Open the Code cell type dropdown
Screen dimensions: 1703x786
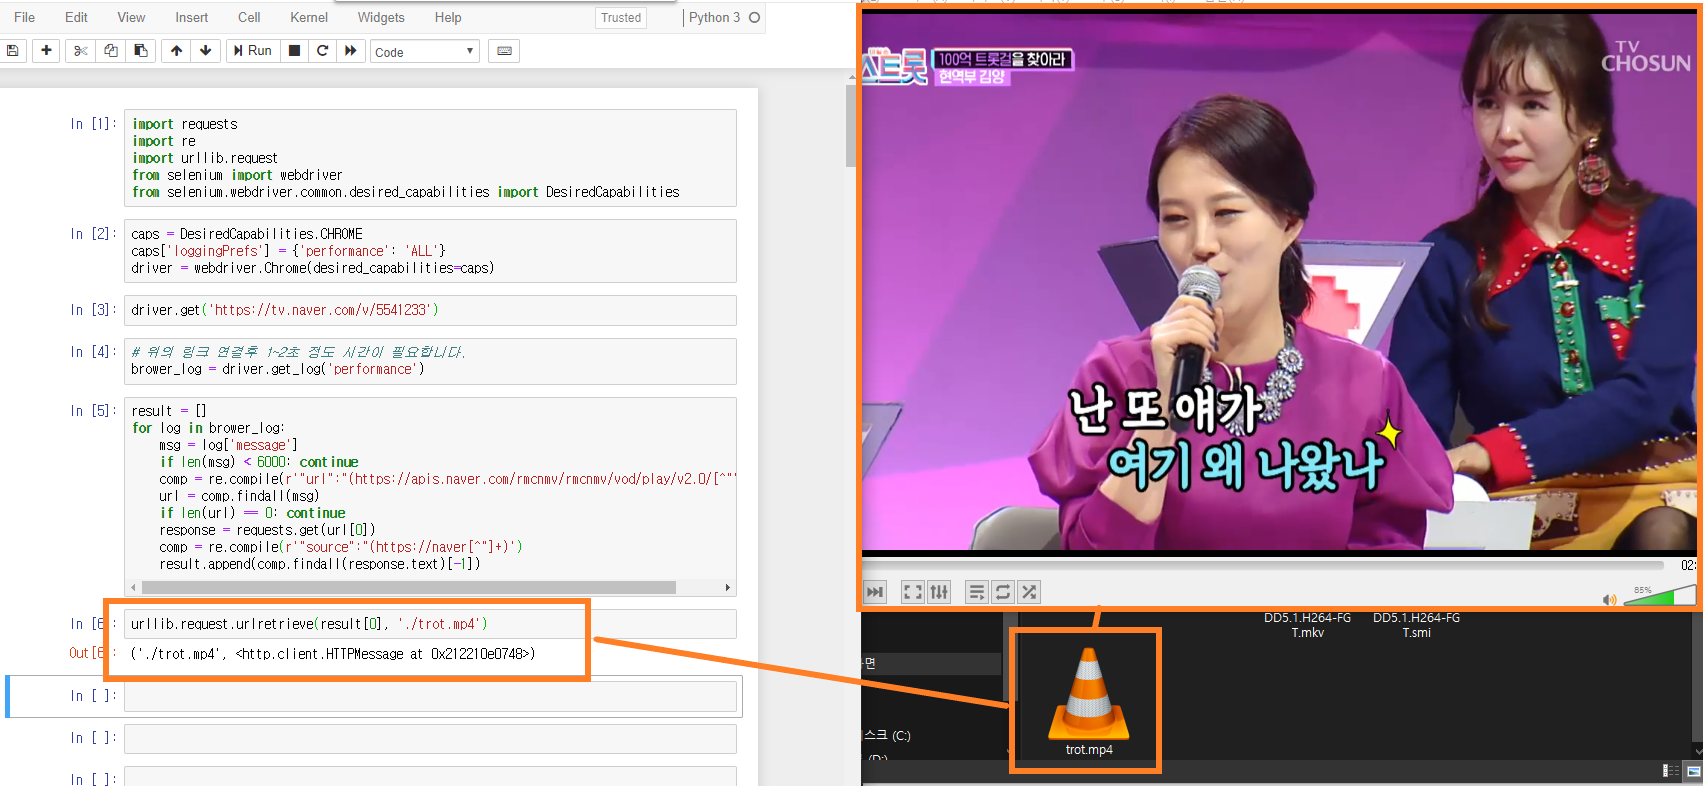pyautogui.click(x=425, y=52)
